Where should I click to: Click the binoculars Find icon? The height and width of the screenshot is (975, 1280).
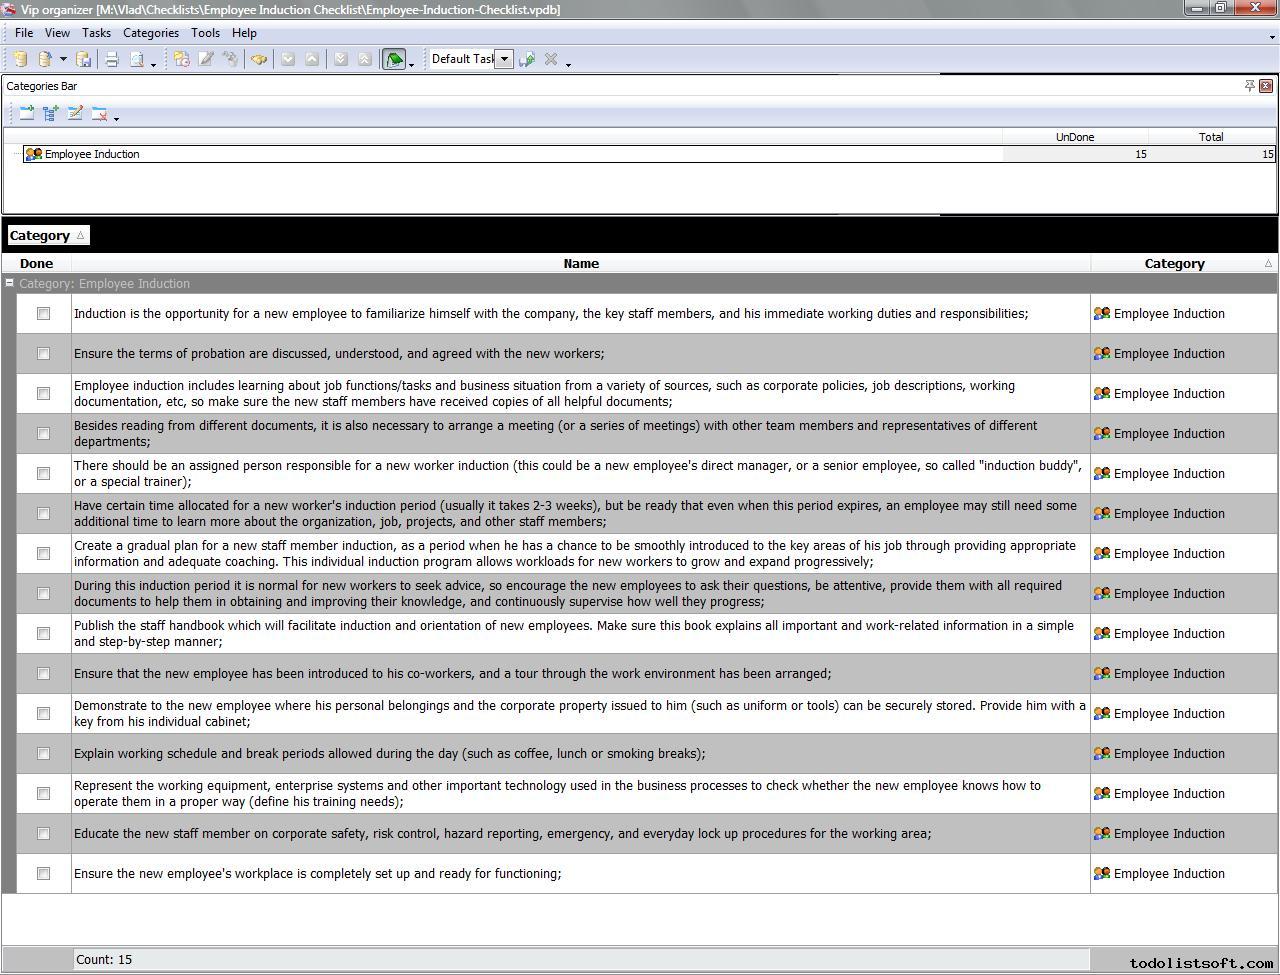(x=259, y=59)
